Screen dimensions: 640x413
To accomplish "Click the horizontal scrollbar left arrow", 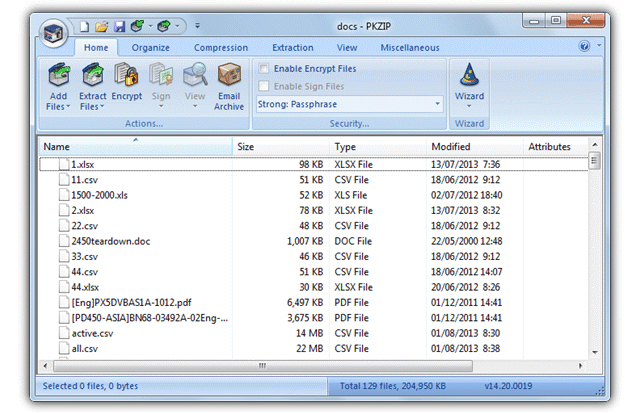I will pos(45,366).
